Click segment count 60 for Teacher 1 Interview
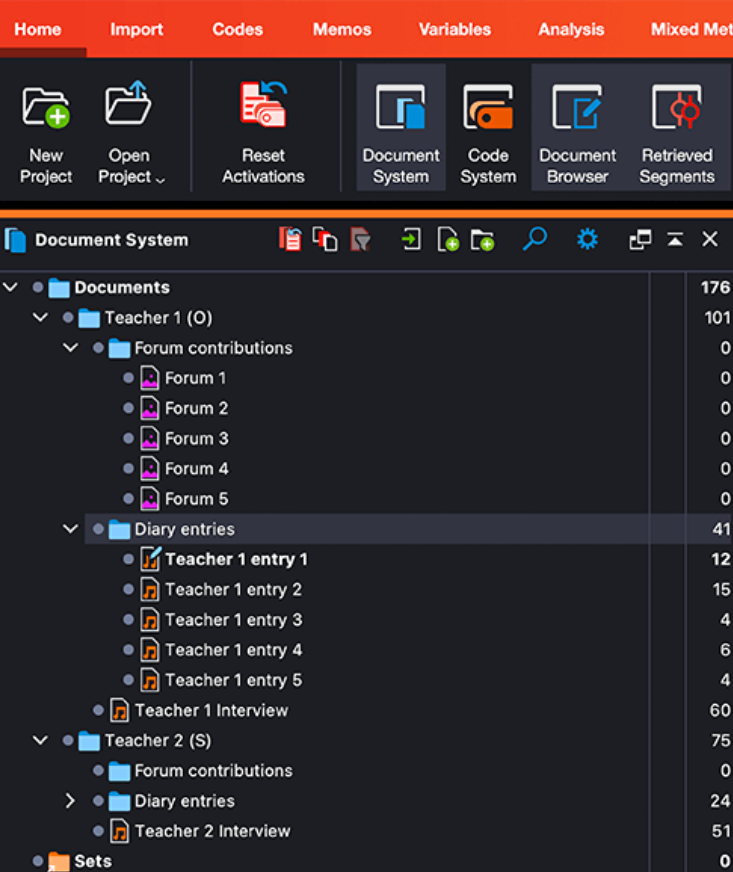The width and height of the screenshot is (733, 872). 720,710
